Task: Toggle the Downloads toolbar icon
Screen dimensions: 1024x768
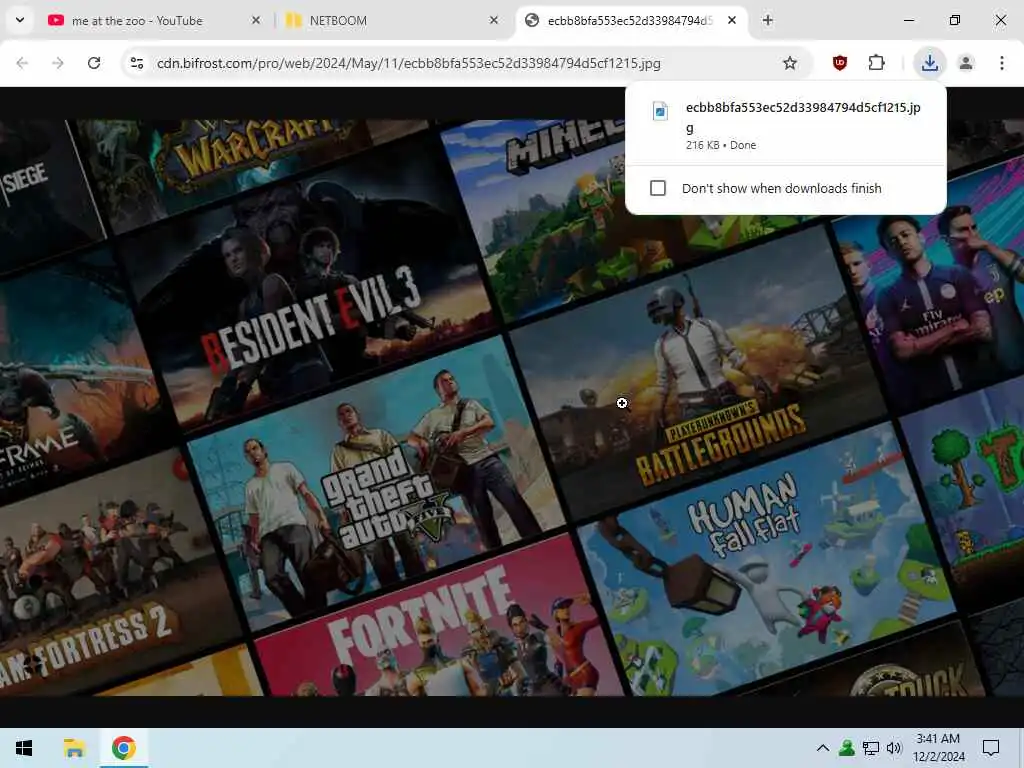Action: click(x=930, y=63)
